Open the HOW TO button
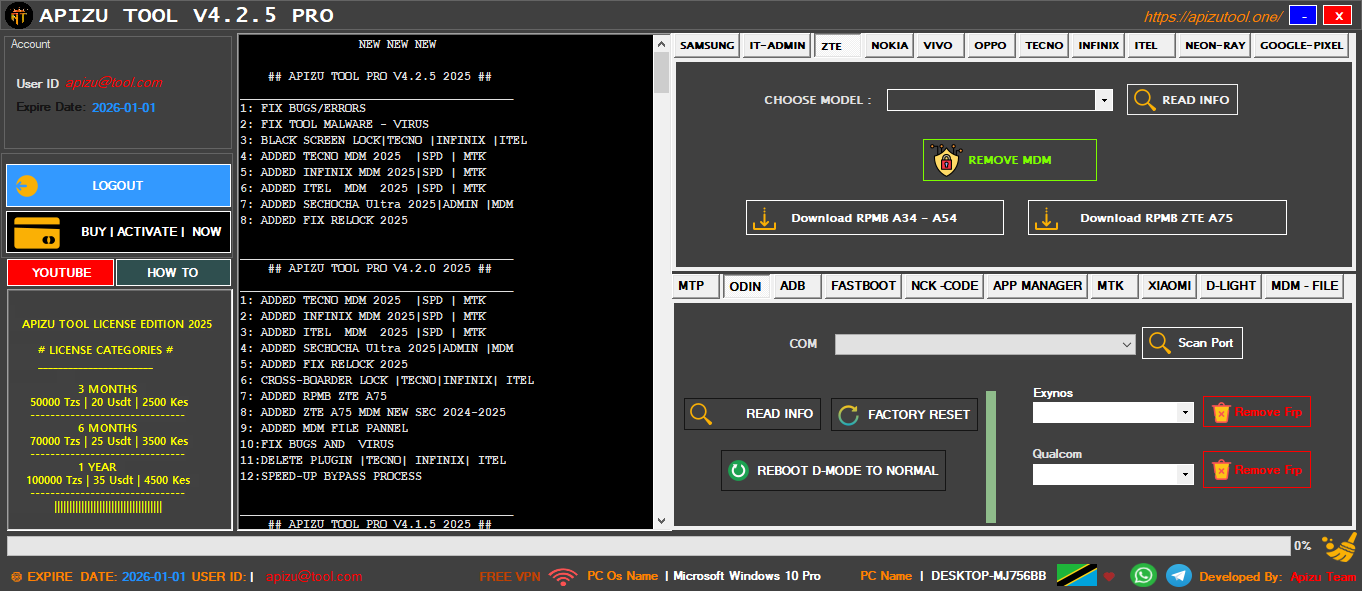The height and width of the screenshot is (591, 1362). [x=173, y=273]
